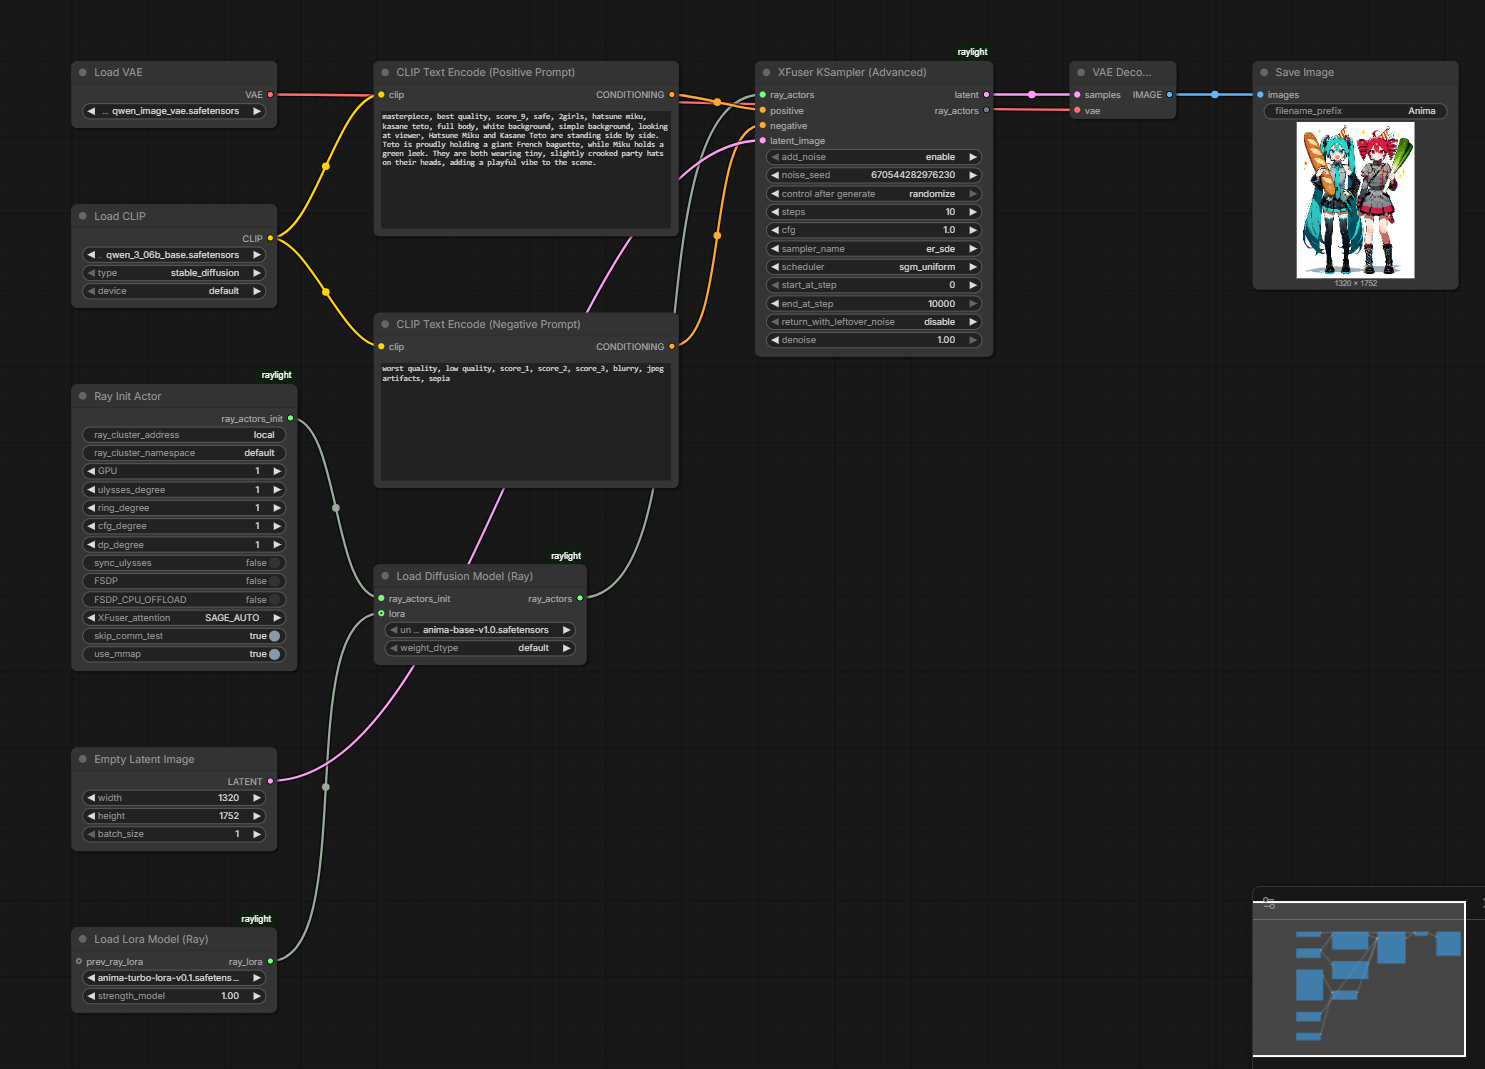Image resolution: width=1485 pixels, height=1069 pixels.
Task: Click the link midpoint between VAE Decode and Save Image
Action: pos(1215,95)
